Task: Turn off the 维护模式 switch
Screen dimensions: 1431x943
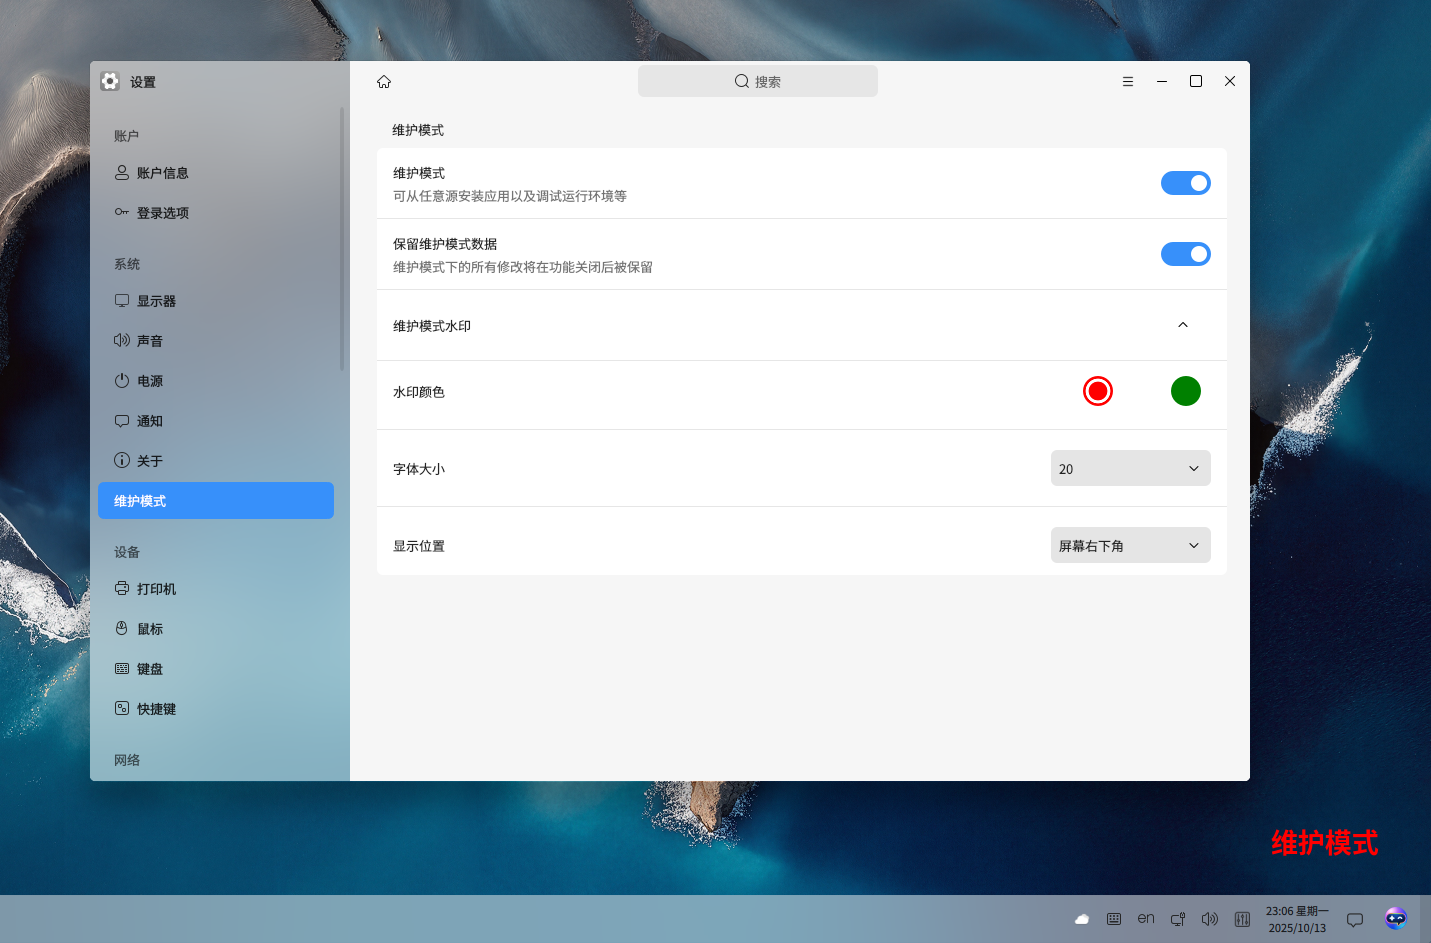Action: pyautogui.click(x=1186, y=183)
